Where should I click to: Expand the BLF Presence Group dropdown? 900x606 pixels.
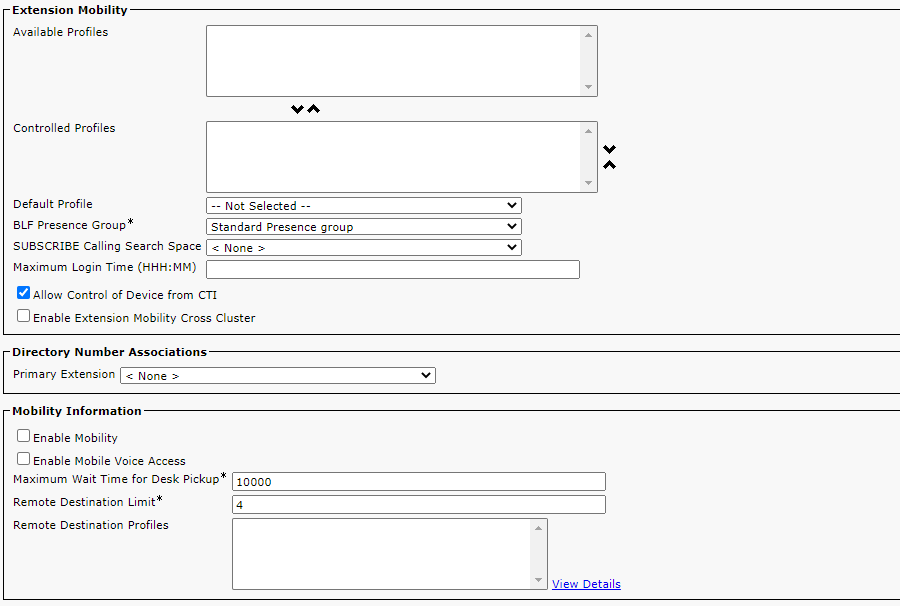pyautogui.click(x=363, y=227)
